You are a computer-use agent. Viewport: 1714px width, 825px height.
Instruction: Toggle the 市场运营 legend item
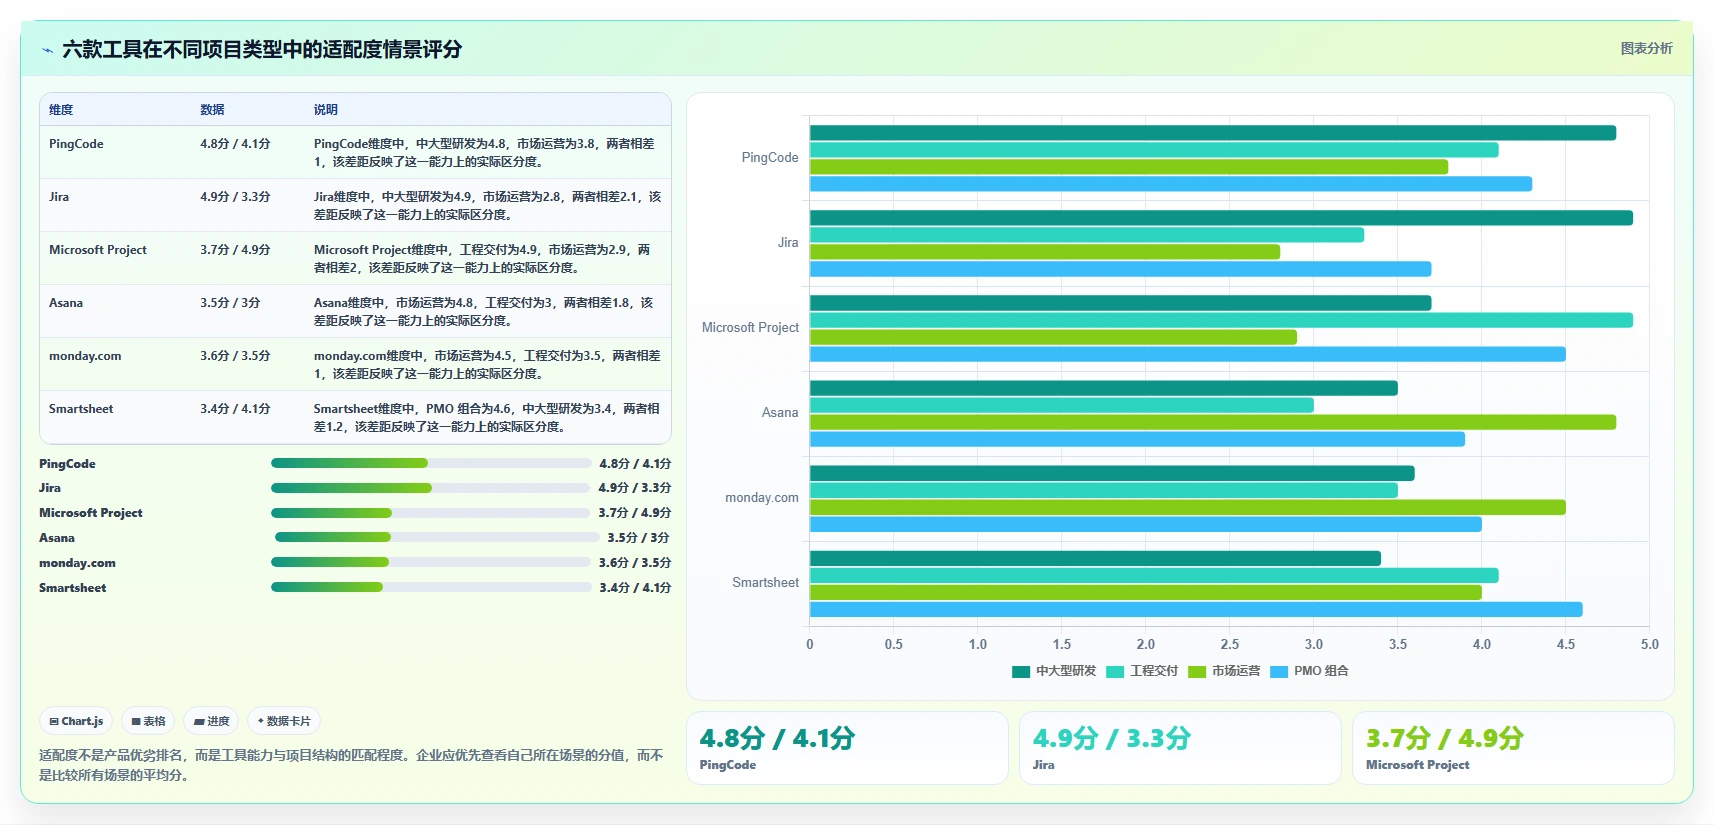[1224, 671]
